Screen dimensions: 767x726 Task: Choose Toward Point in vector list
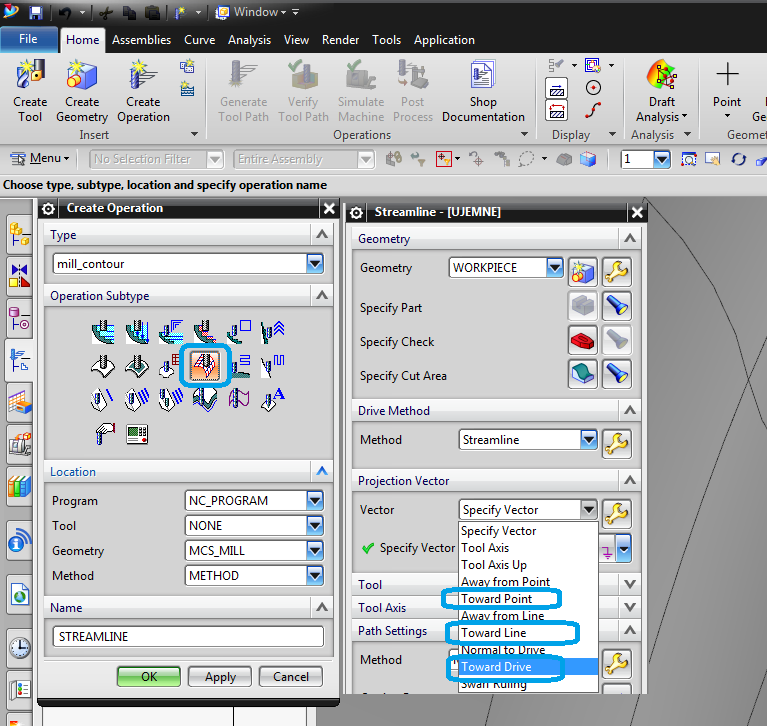pos(496,599)
